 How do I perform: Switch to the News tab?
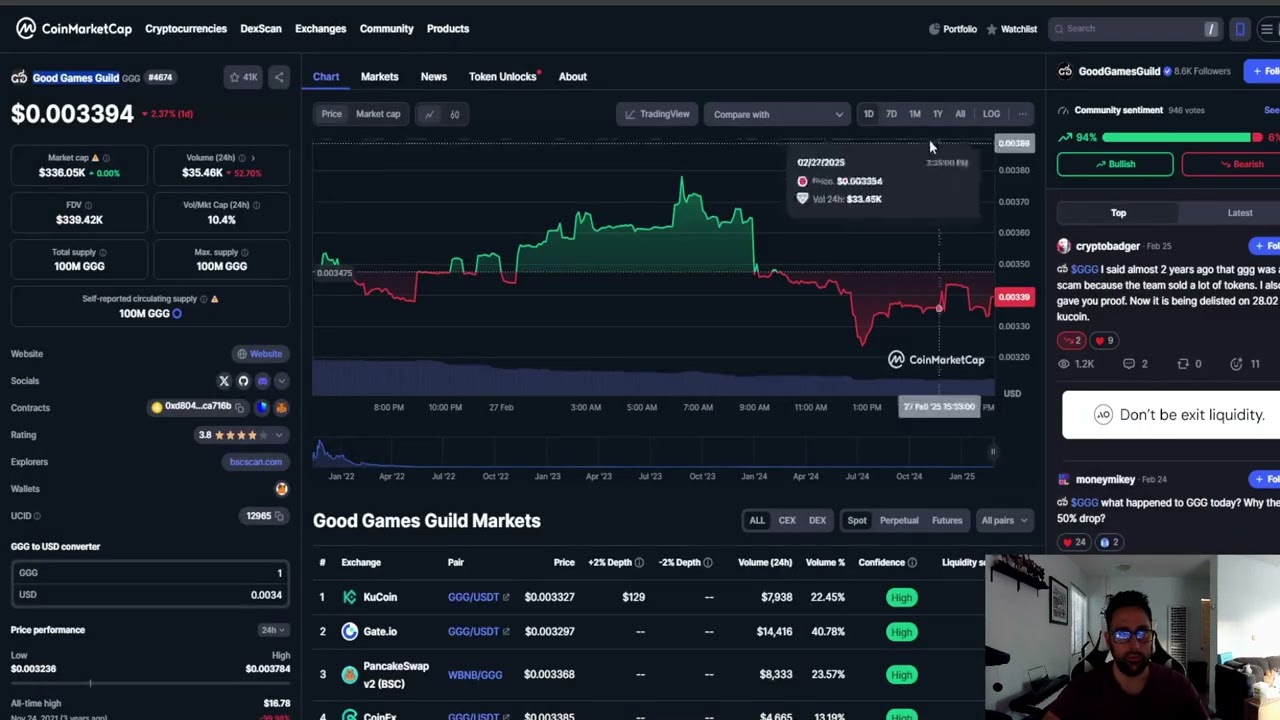433,77
